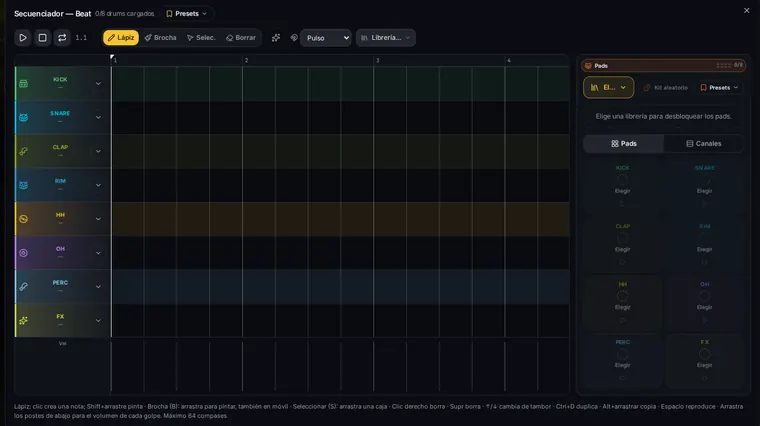
Task: Click the HH pad circular knob
Action: [x=622, y=296]
